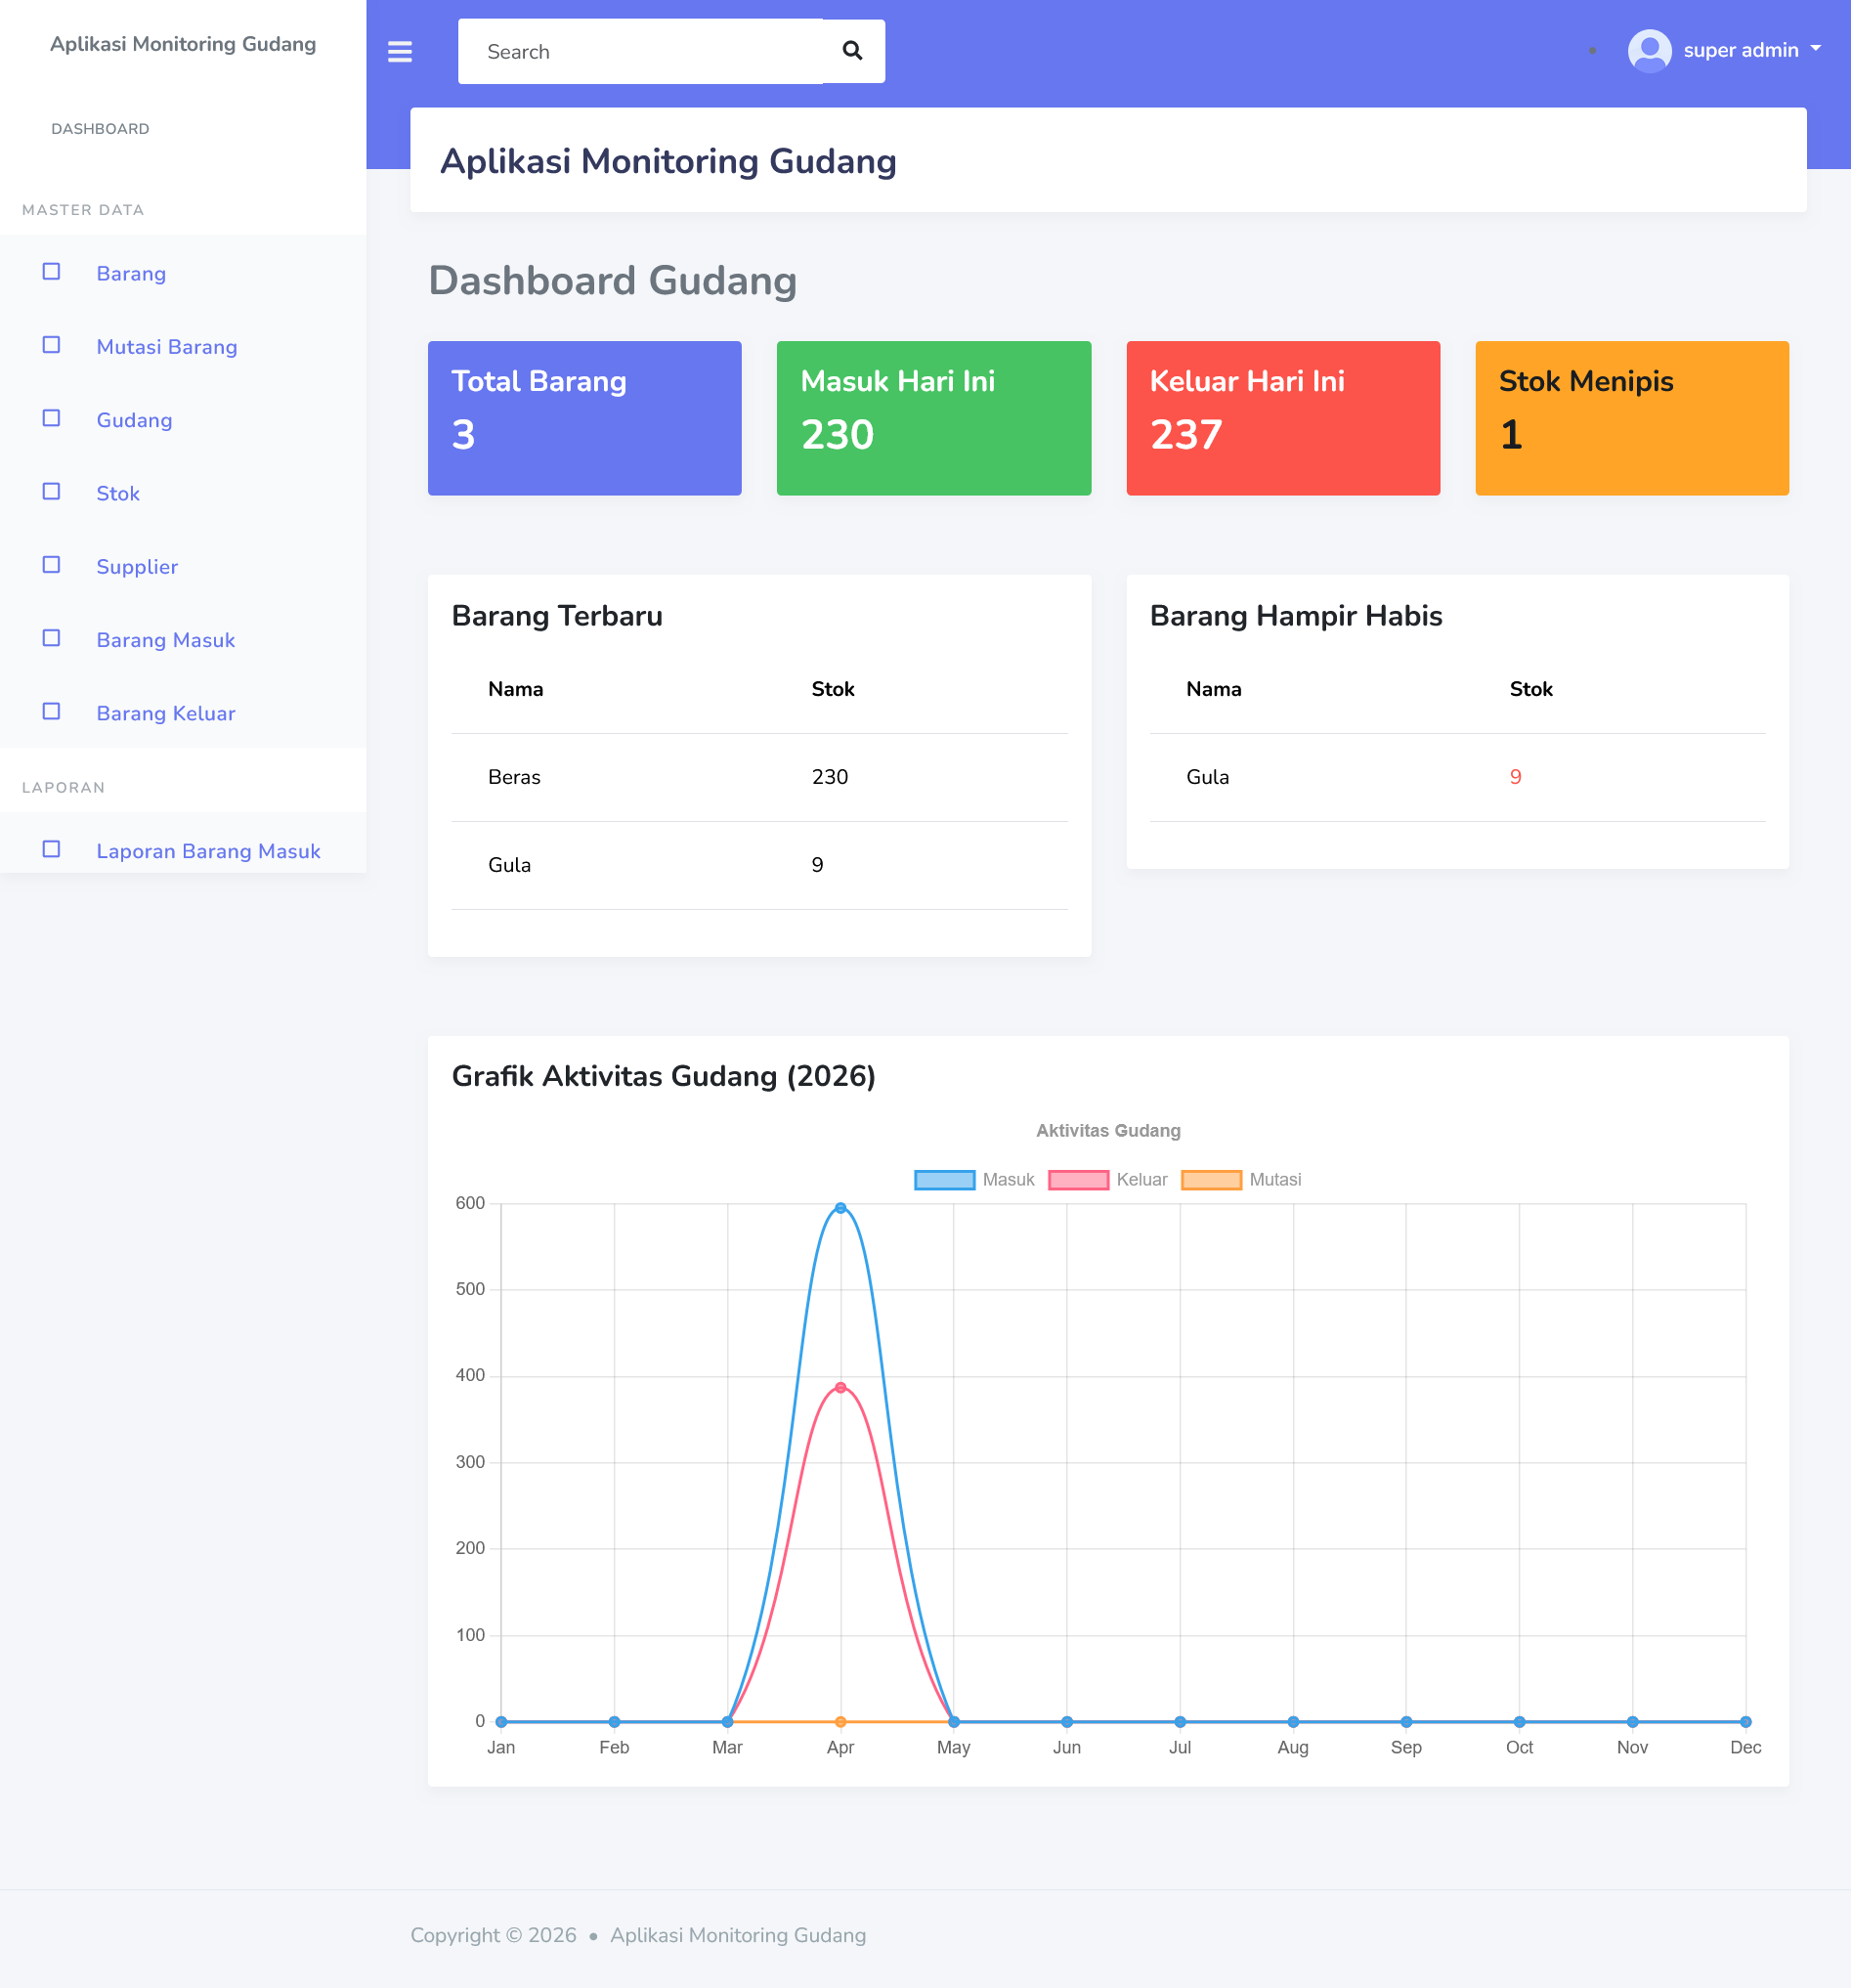Select the Stok Menipis orange card
1851x1988 pixels.
pos(1631,418)
